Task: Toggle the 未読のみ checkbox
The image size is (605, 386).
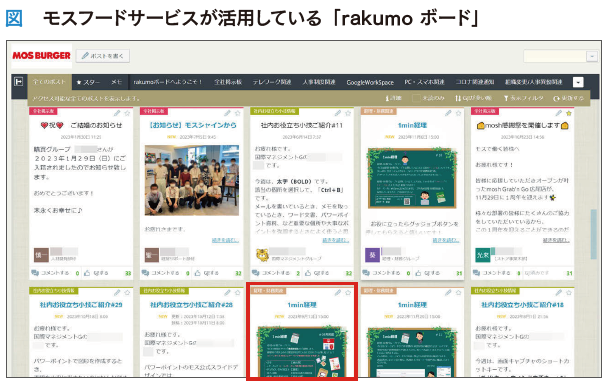Action: pyautogui.click(x=416, y=98)
